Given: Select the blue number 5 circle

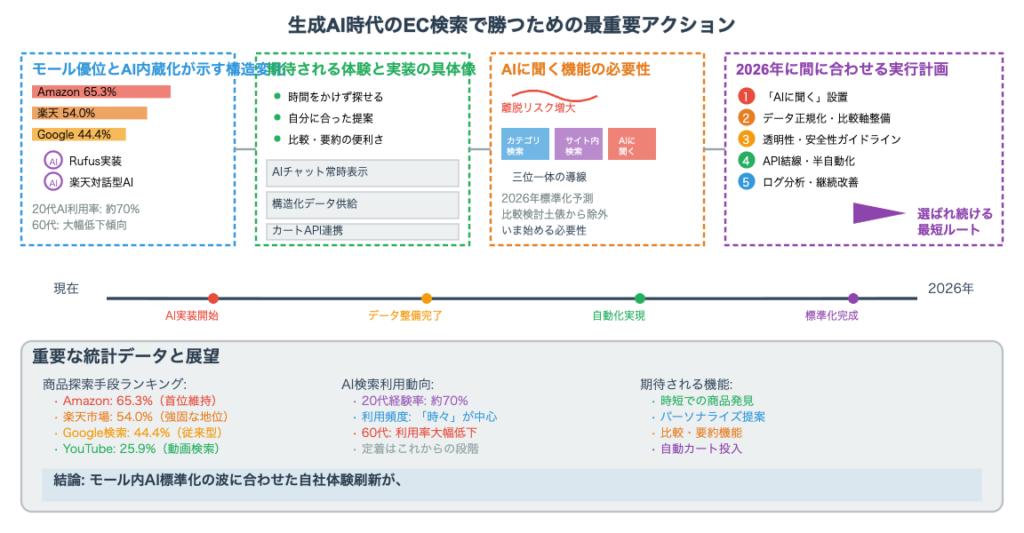Looking at the screenshot, I should click(x=746, y=182).
